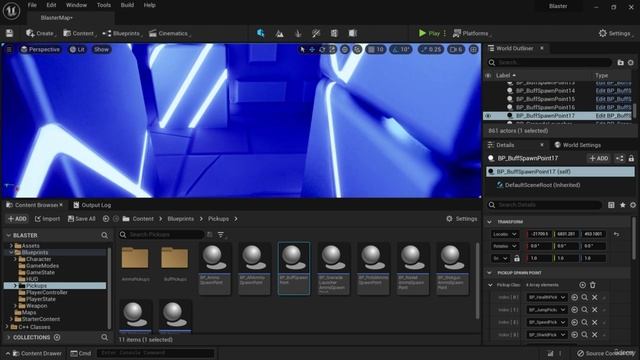Switch to the Output Log tab
Image resolution: width=640 pixels, height=360 pixels.
coord(92,205)
